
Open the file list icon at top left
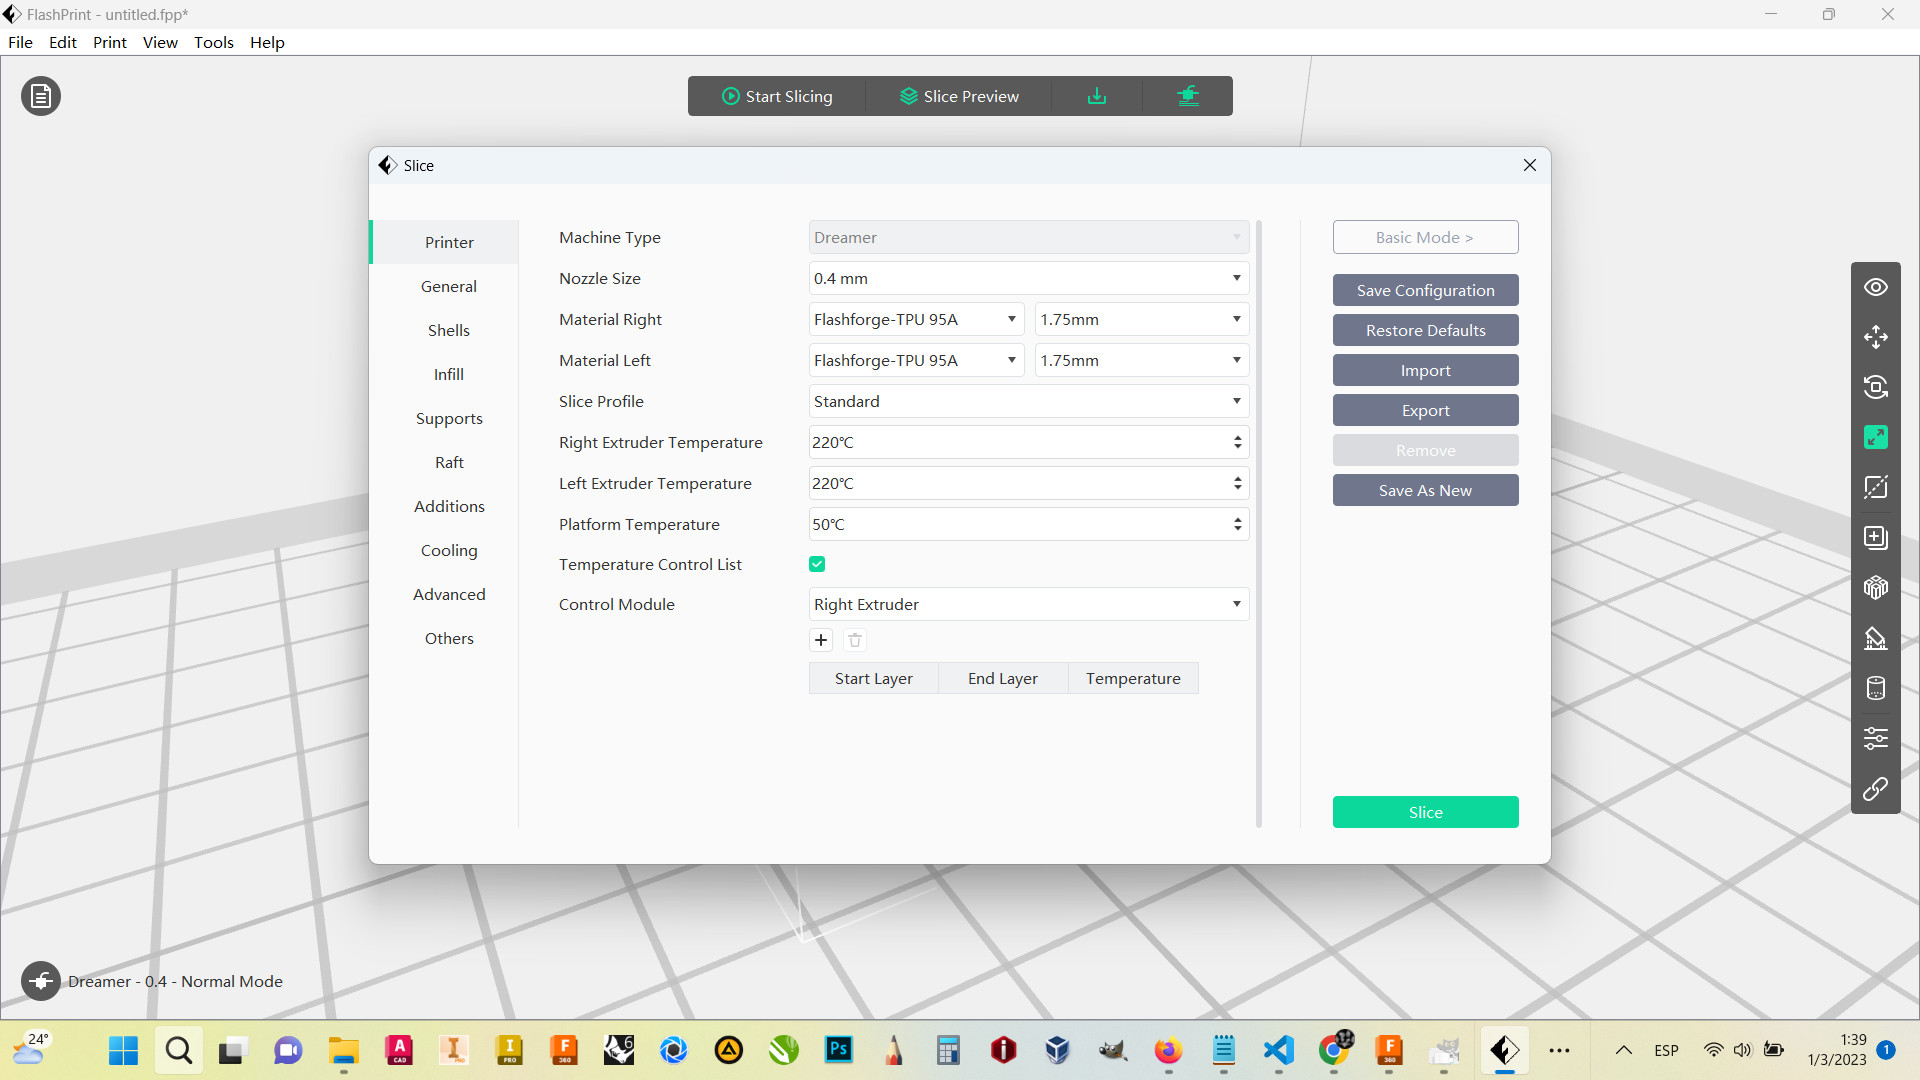click(41, 96)
